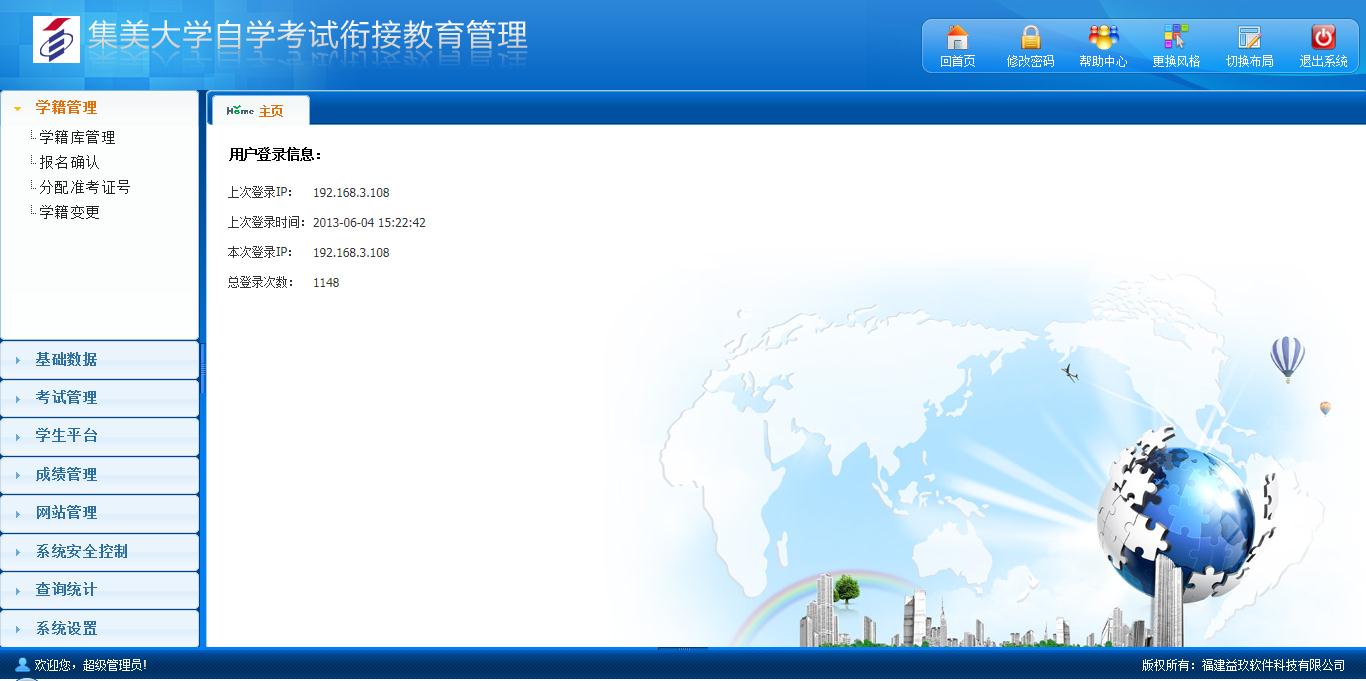Open 报名确认 tree item
This screenshot has height=681, width=1366.
tap(69, 162)
